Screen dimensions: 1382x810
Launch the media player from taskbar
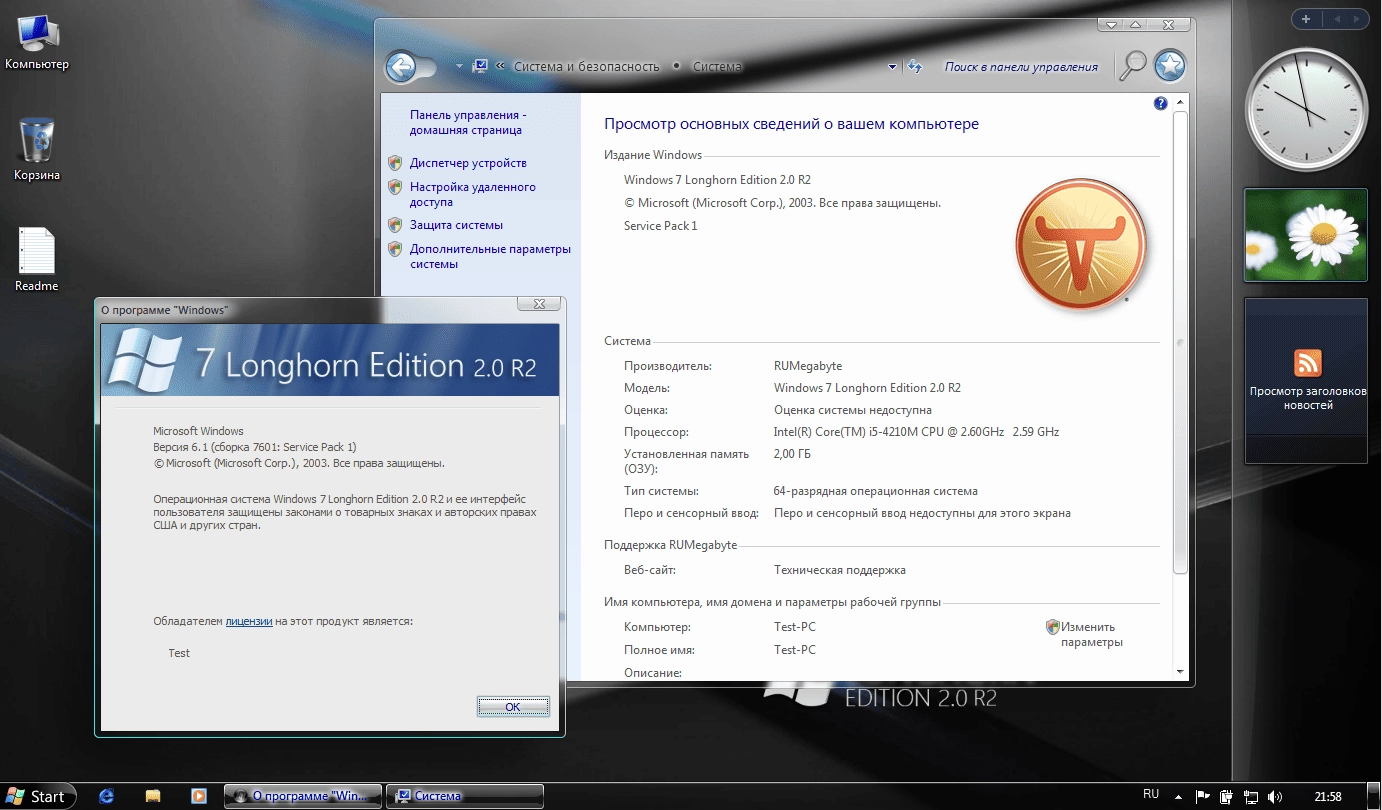point(199,796)
